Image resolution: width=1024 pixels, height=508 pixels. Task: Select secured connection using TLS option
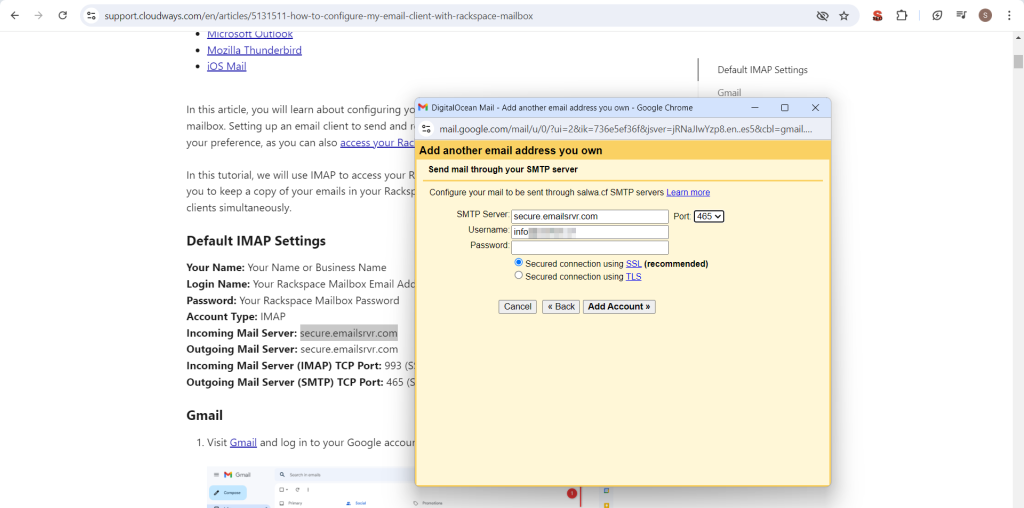pos(519,276)
